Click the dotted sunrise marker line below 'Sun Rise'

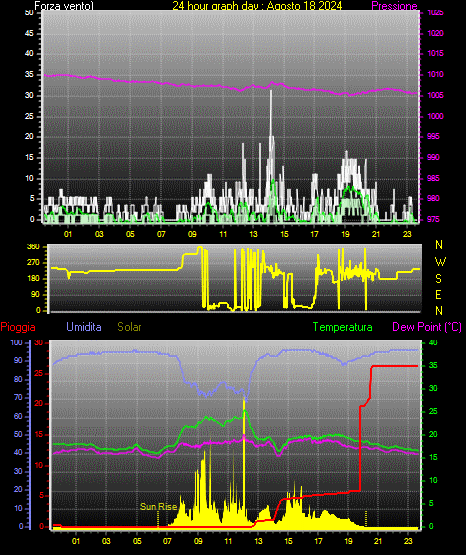tap(158, 519)
